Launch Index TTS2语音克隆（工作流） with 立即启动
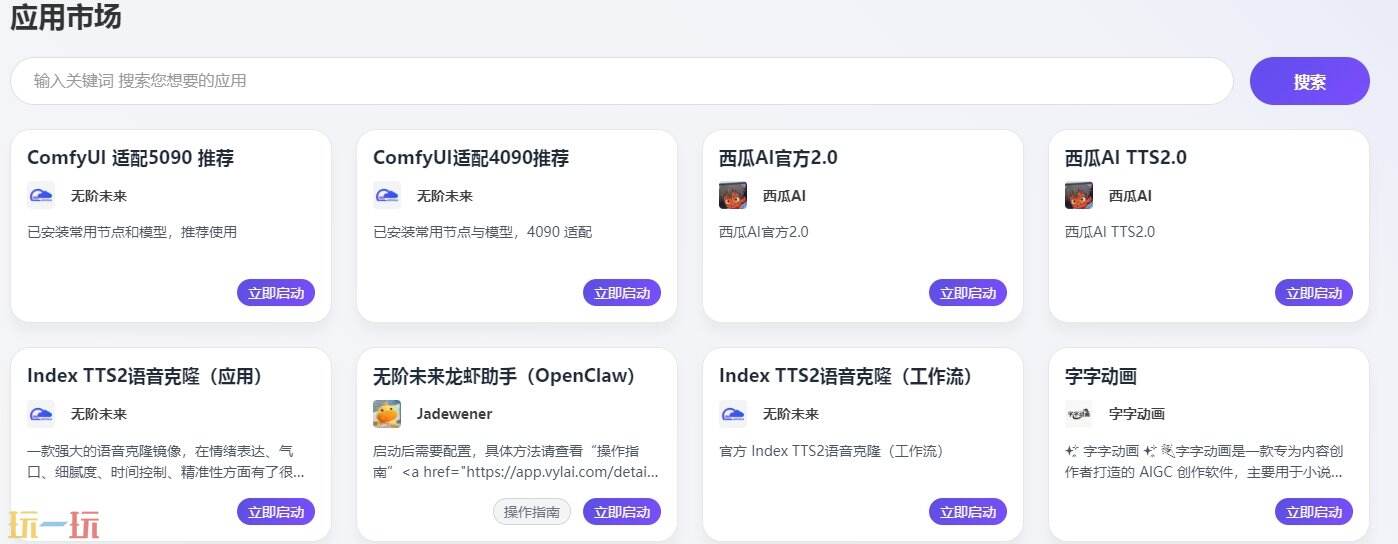The width and height of the screenshot is (1398, 544). pyautogui.click(x=968, y=512)
